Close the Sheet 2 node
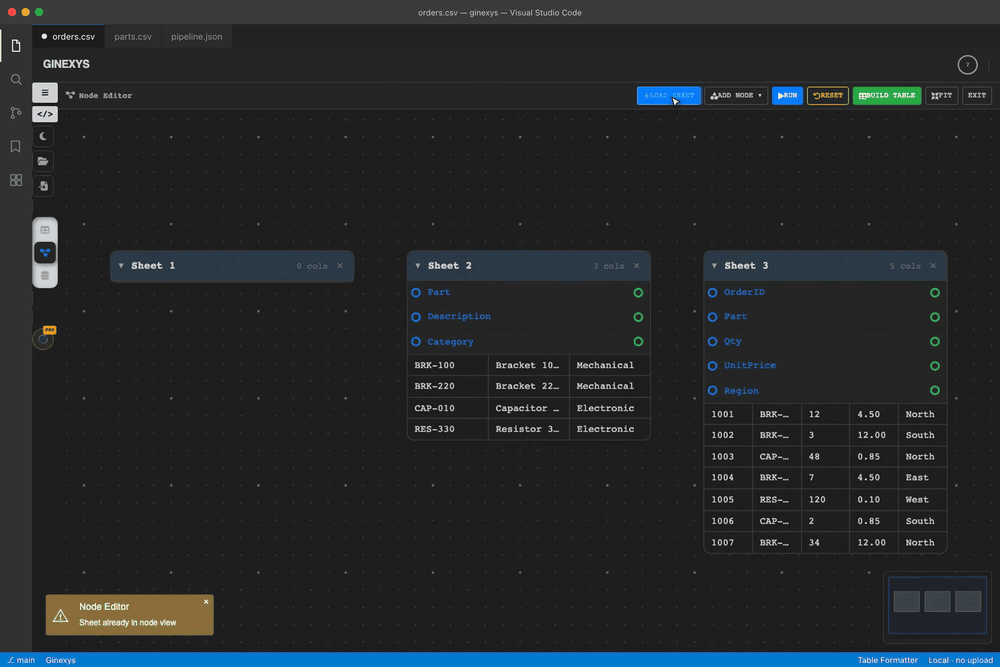1000x667 pixels. click(636, 266)
